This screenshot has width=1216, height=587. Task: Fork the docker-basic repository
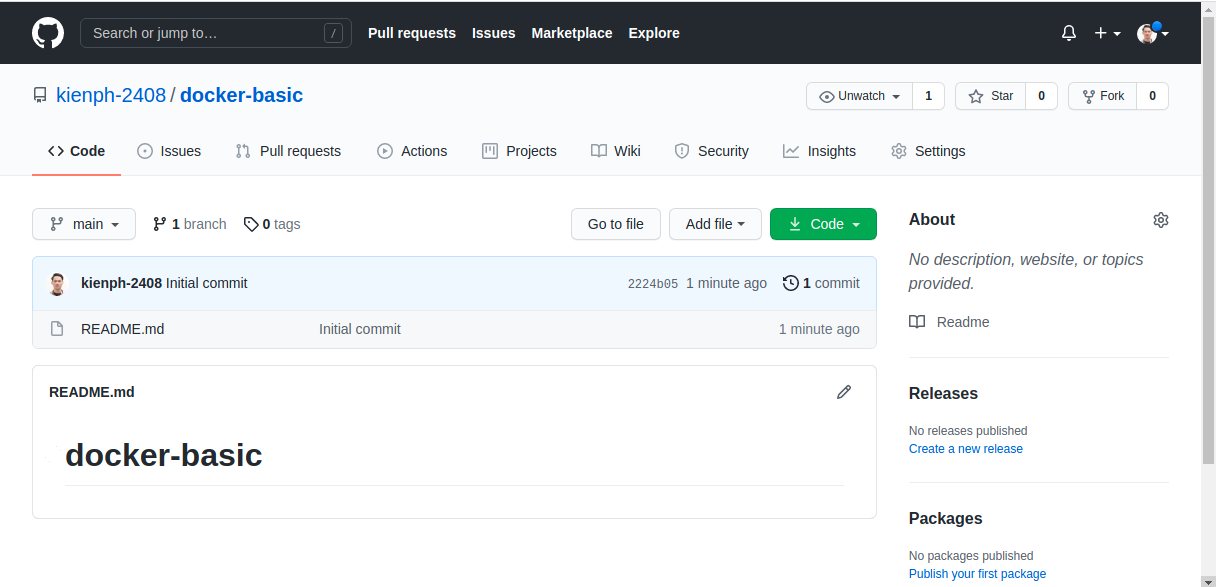point(1102,96)
